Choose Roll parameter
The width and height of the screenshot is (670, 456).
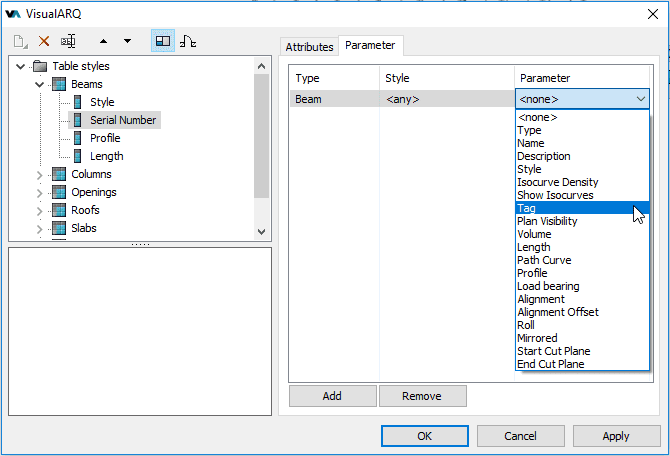(x=582, y=325)
